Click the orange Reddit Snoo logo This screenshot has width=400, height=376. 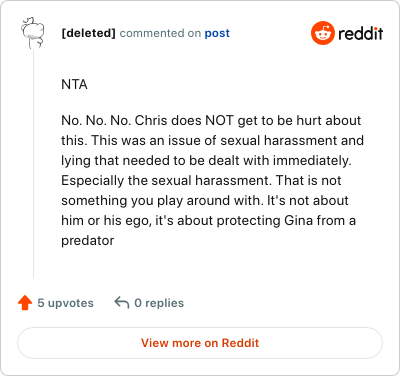323,33
